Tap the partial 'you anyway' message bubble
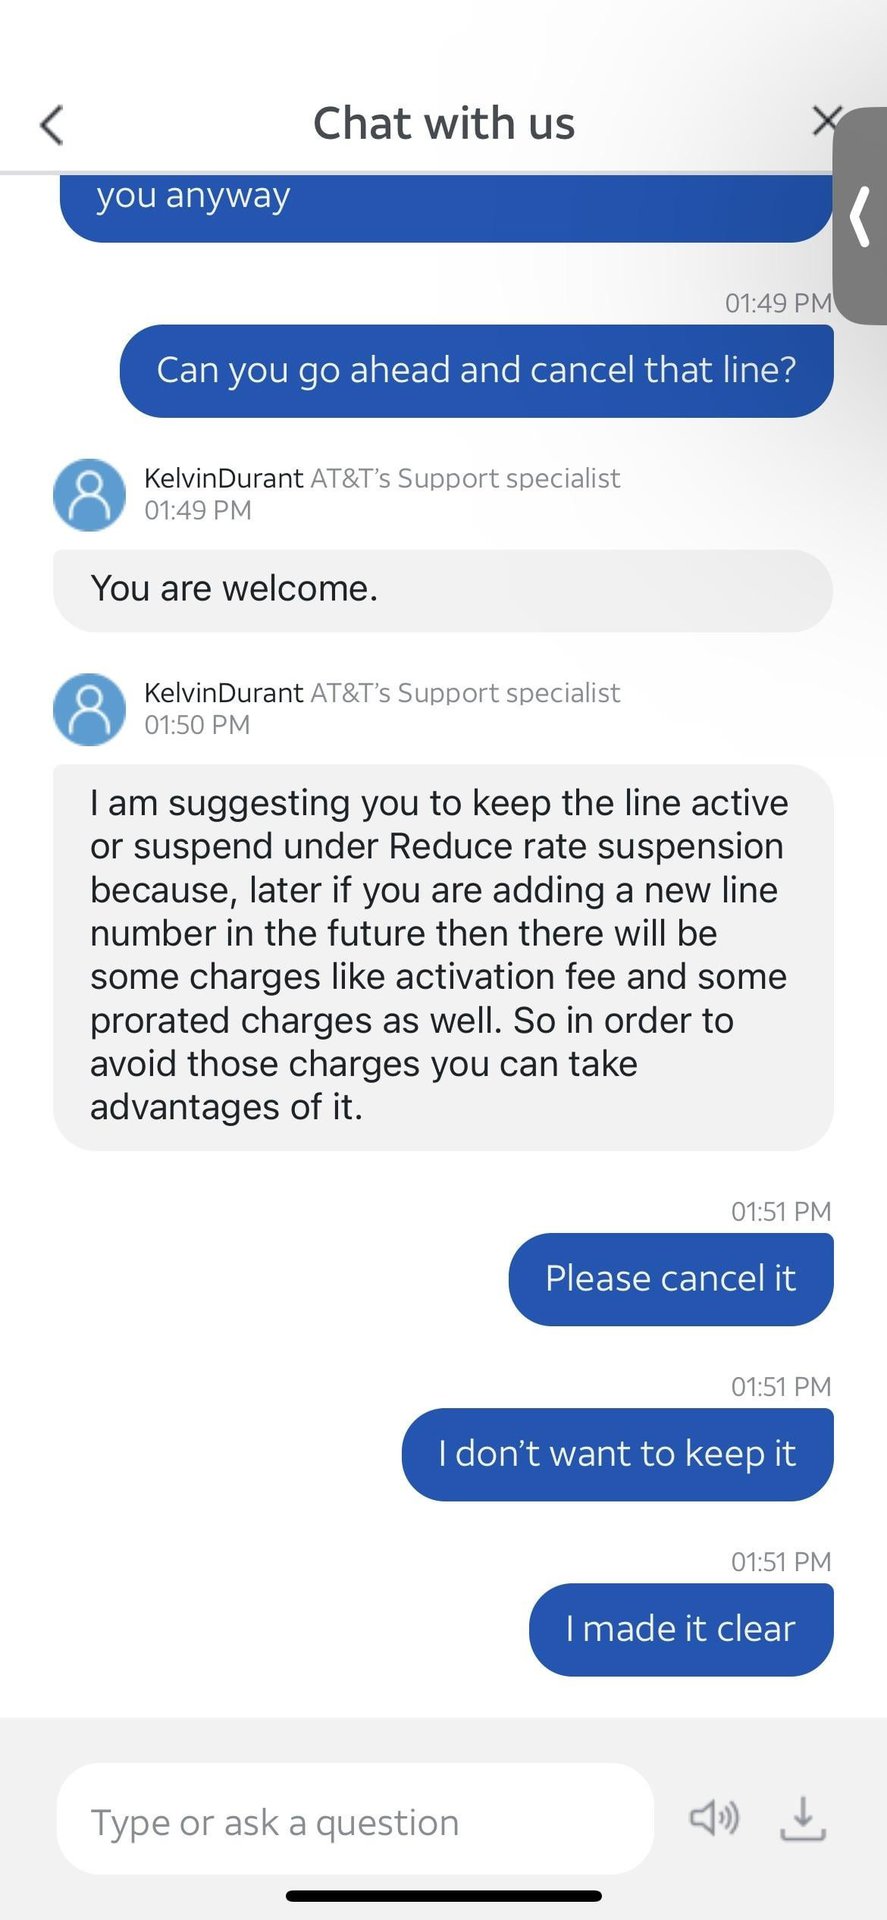The height and width of the screenshot is (1920, 887). 446,208
